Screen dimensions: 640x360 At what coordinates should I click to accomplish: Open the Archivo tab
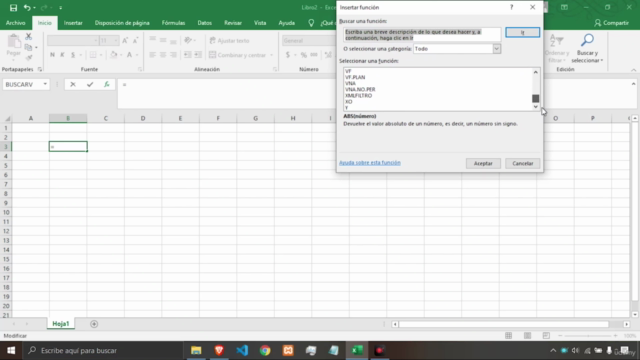[16, 23]
